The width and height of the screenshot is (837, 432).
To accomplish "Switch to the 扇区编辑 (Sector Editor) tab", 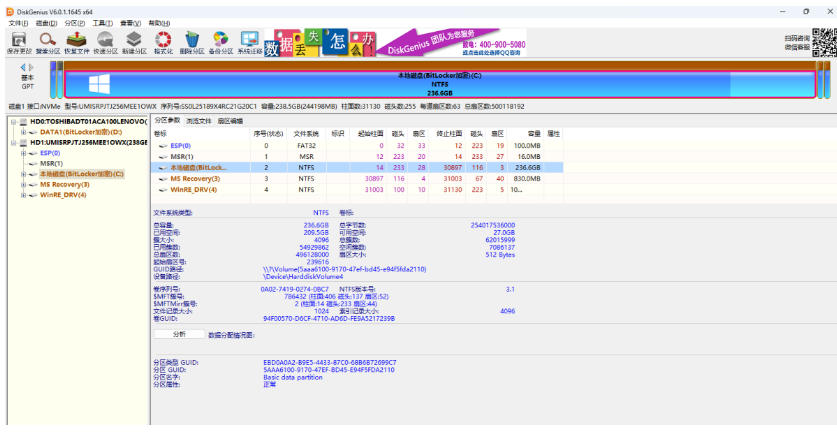I will coord(230,120).
